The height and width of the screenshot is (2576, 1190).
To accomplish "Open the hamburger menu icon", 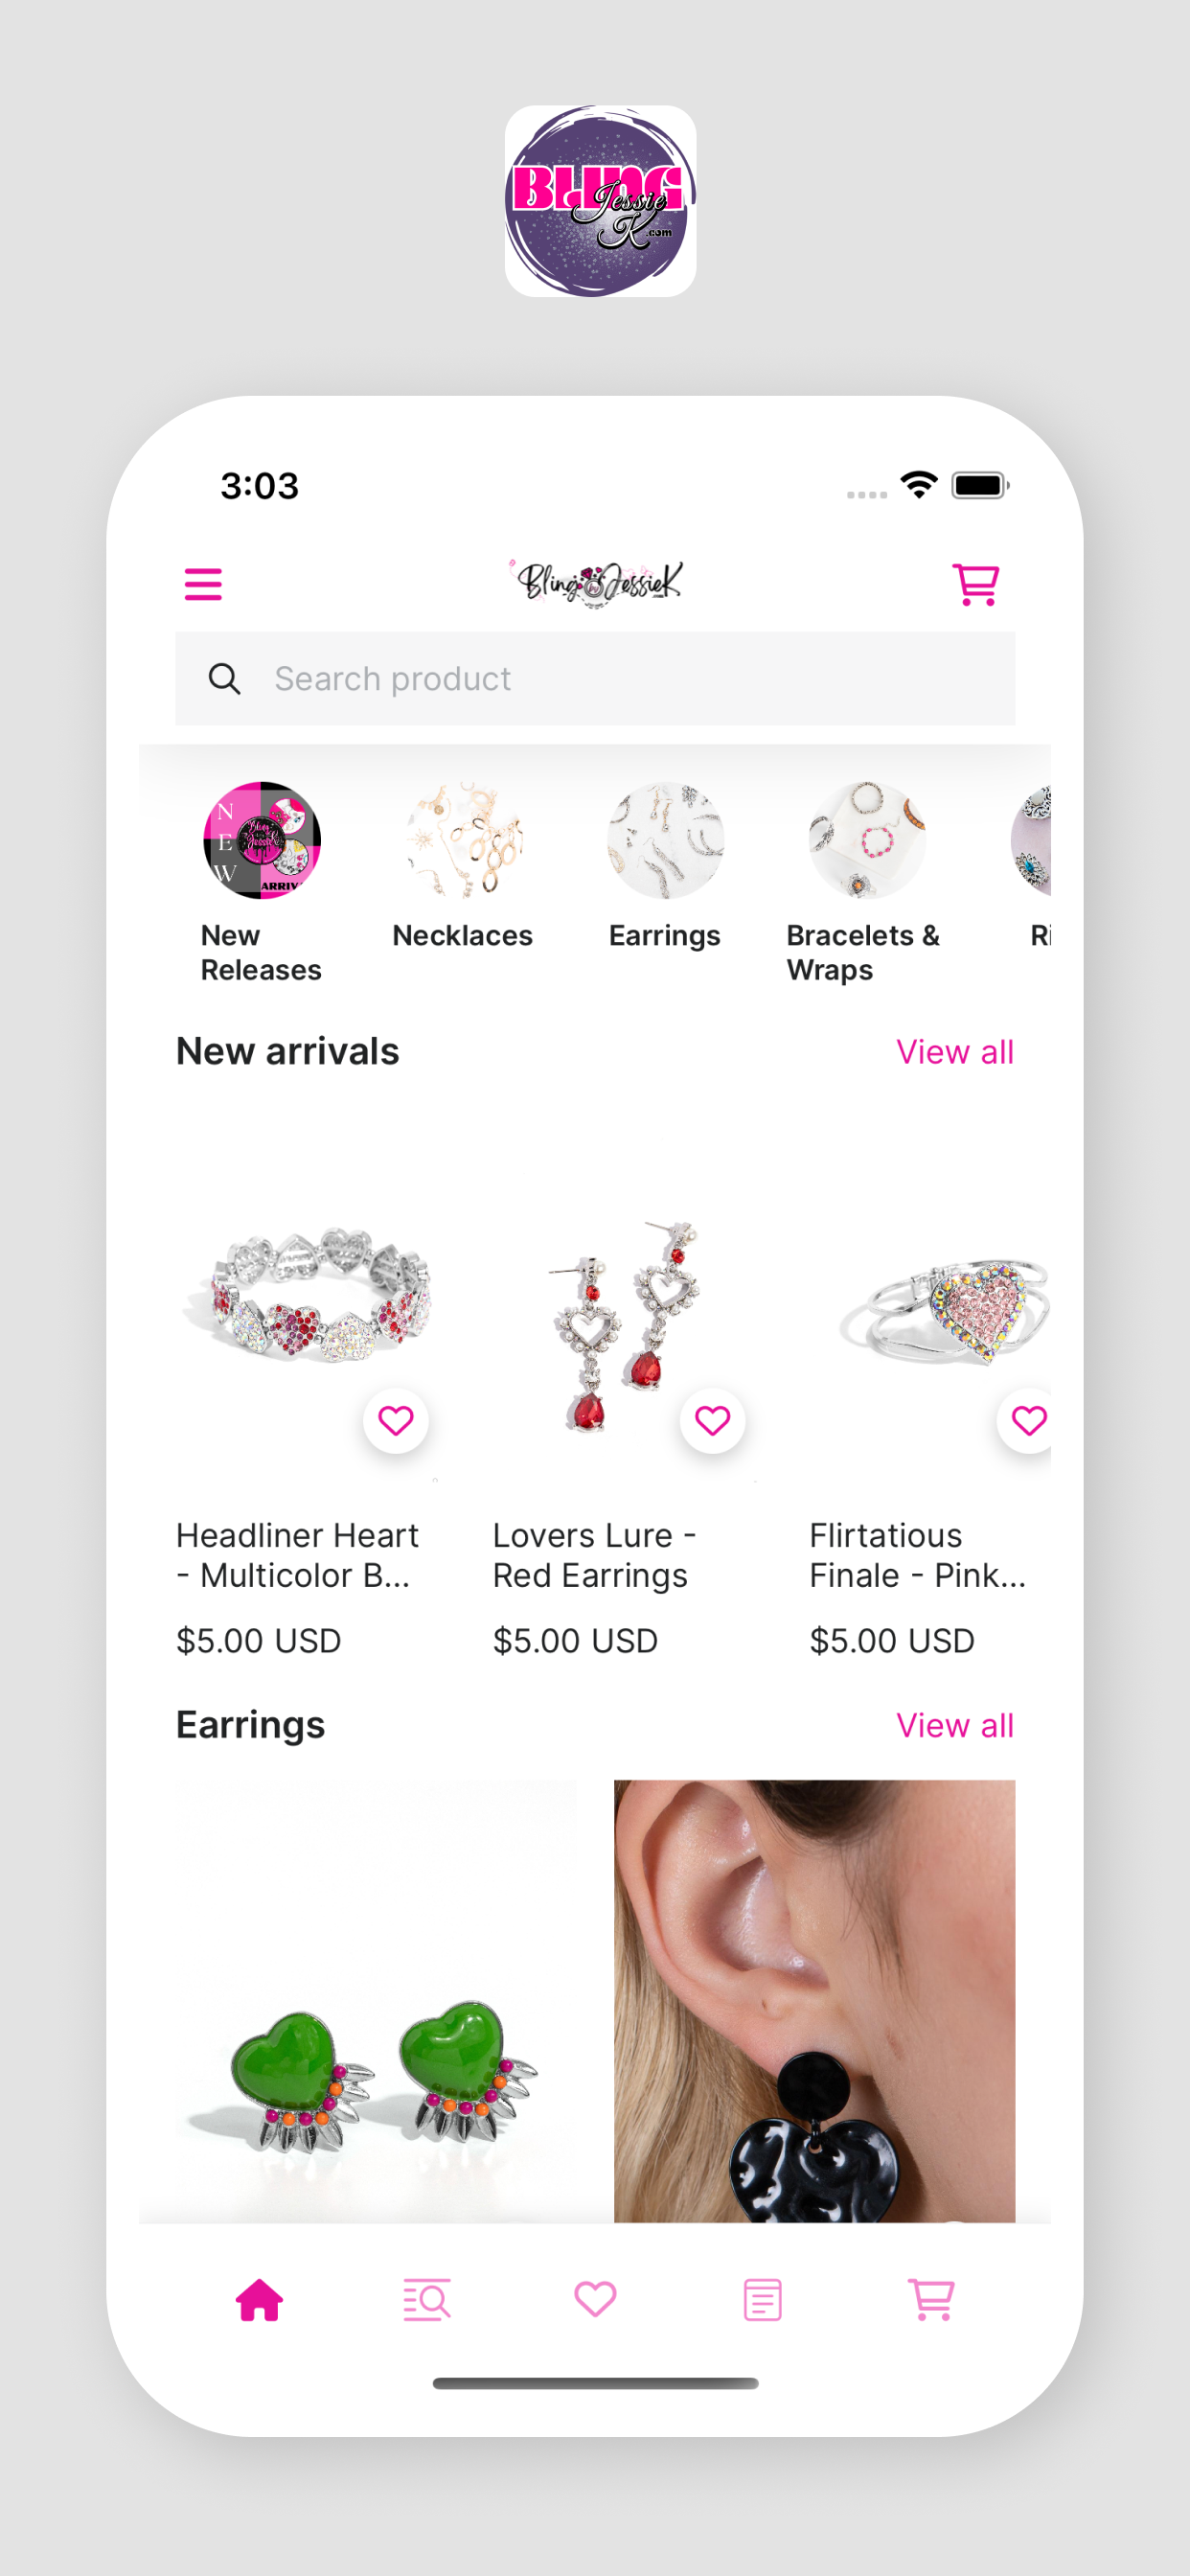I will click(x=203, y=584).
